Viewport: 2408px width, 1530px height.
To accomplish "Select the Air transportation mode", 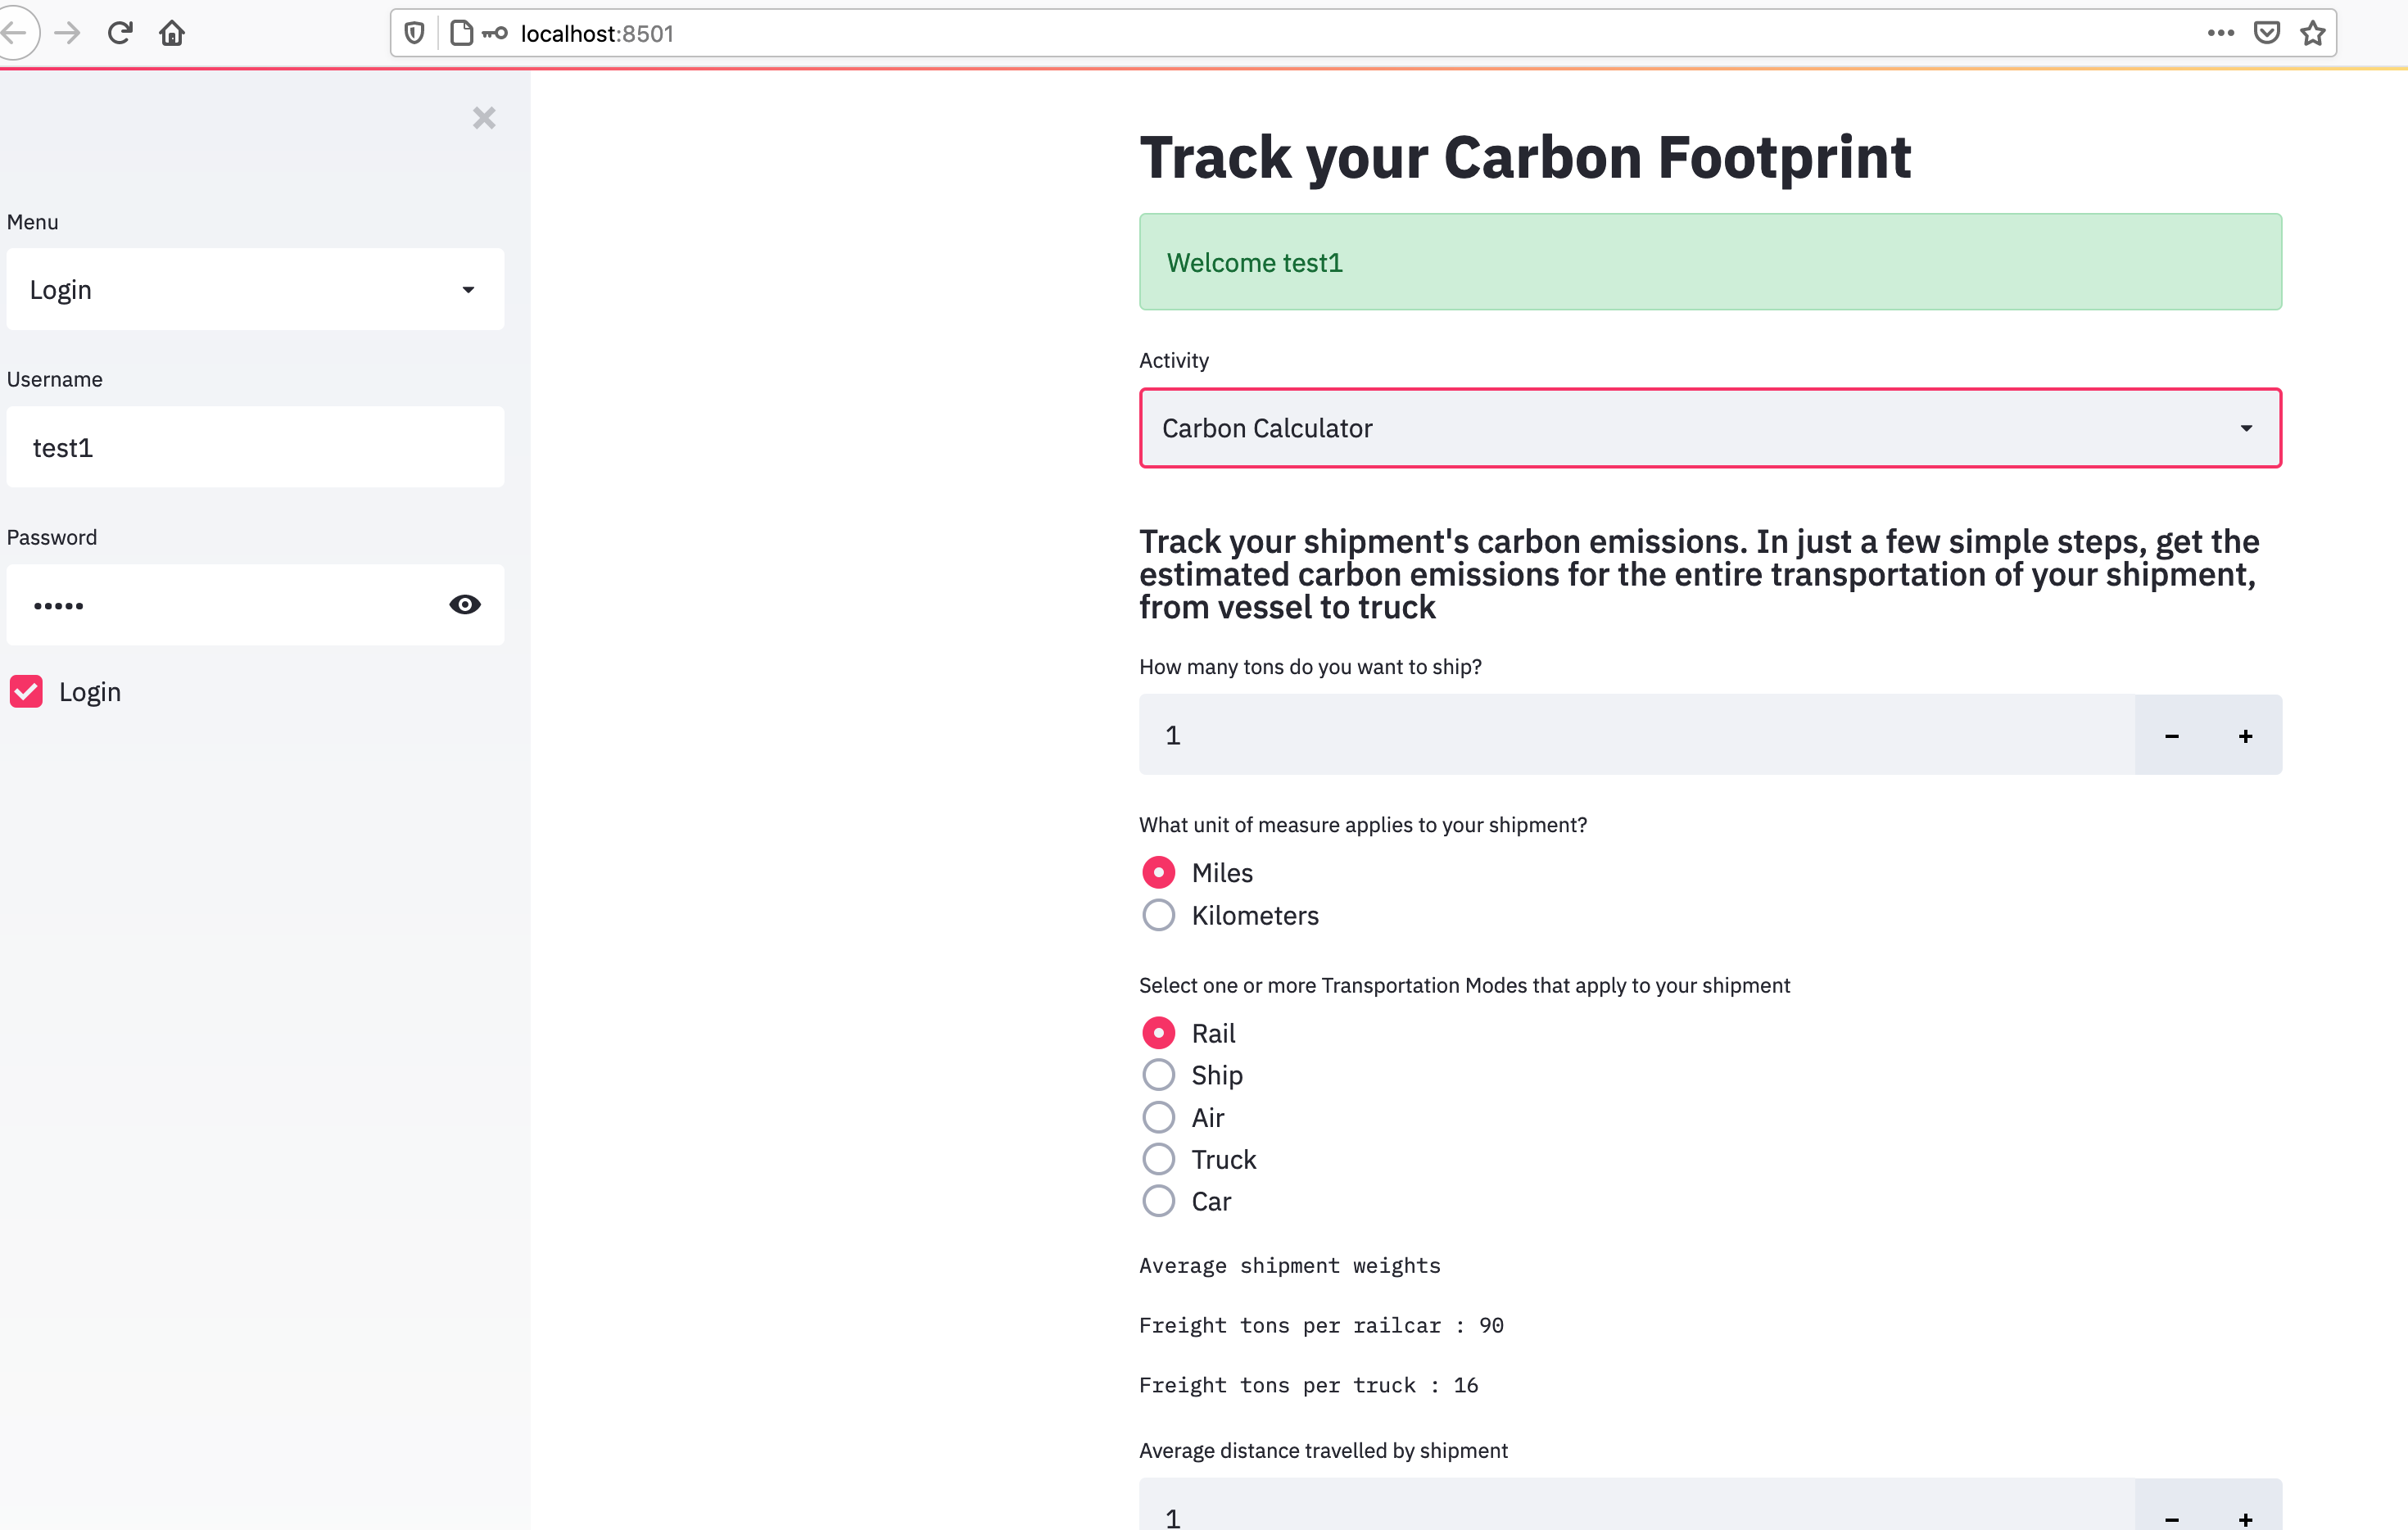I will coord(1158,1117).
